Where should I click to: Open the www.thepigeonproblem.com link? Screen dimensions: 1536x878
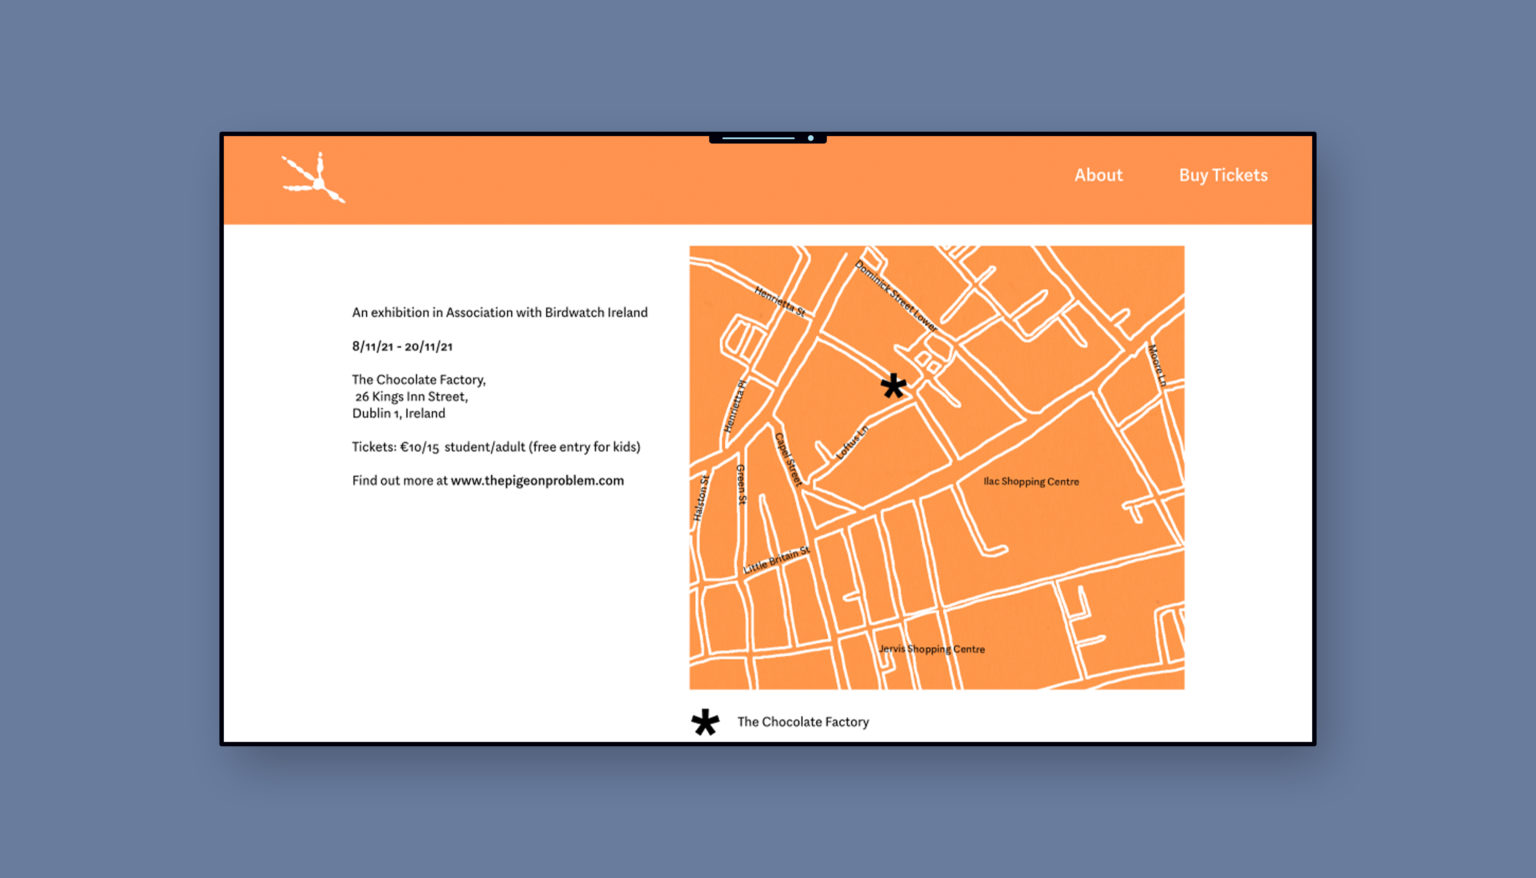coord(537,481)
